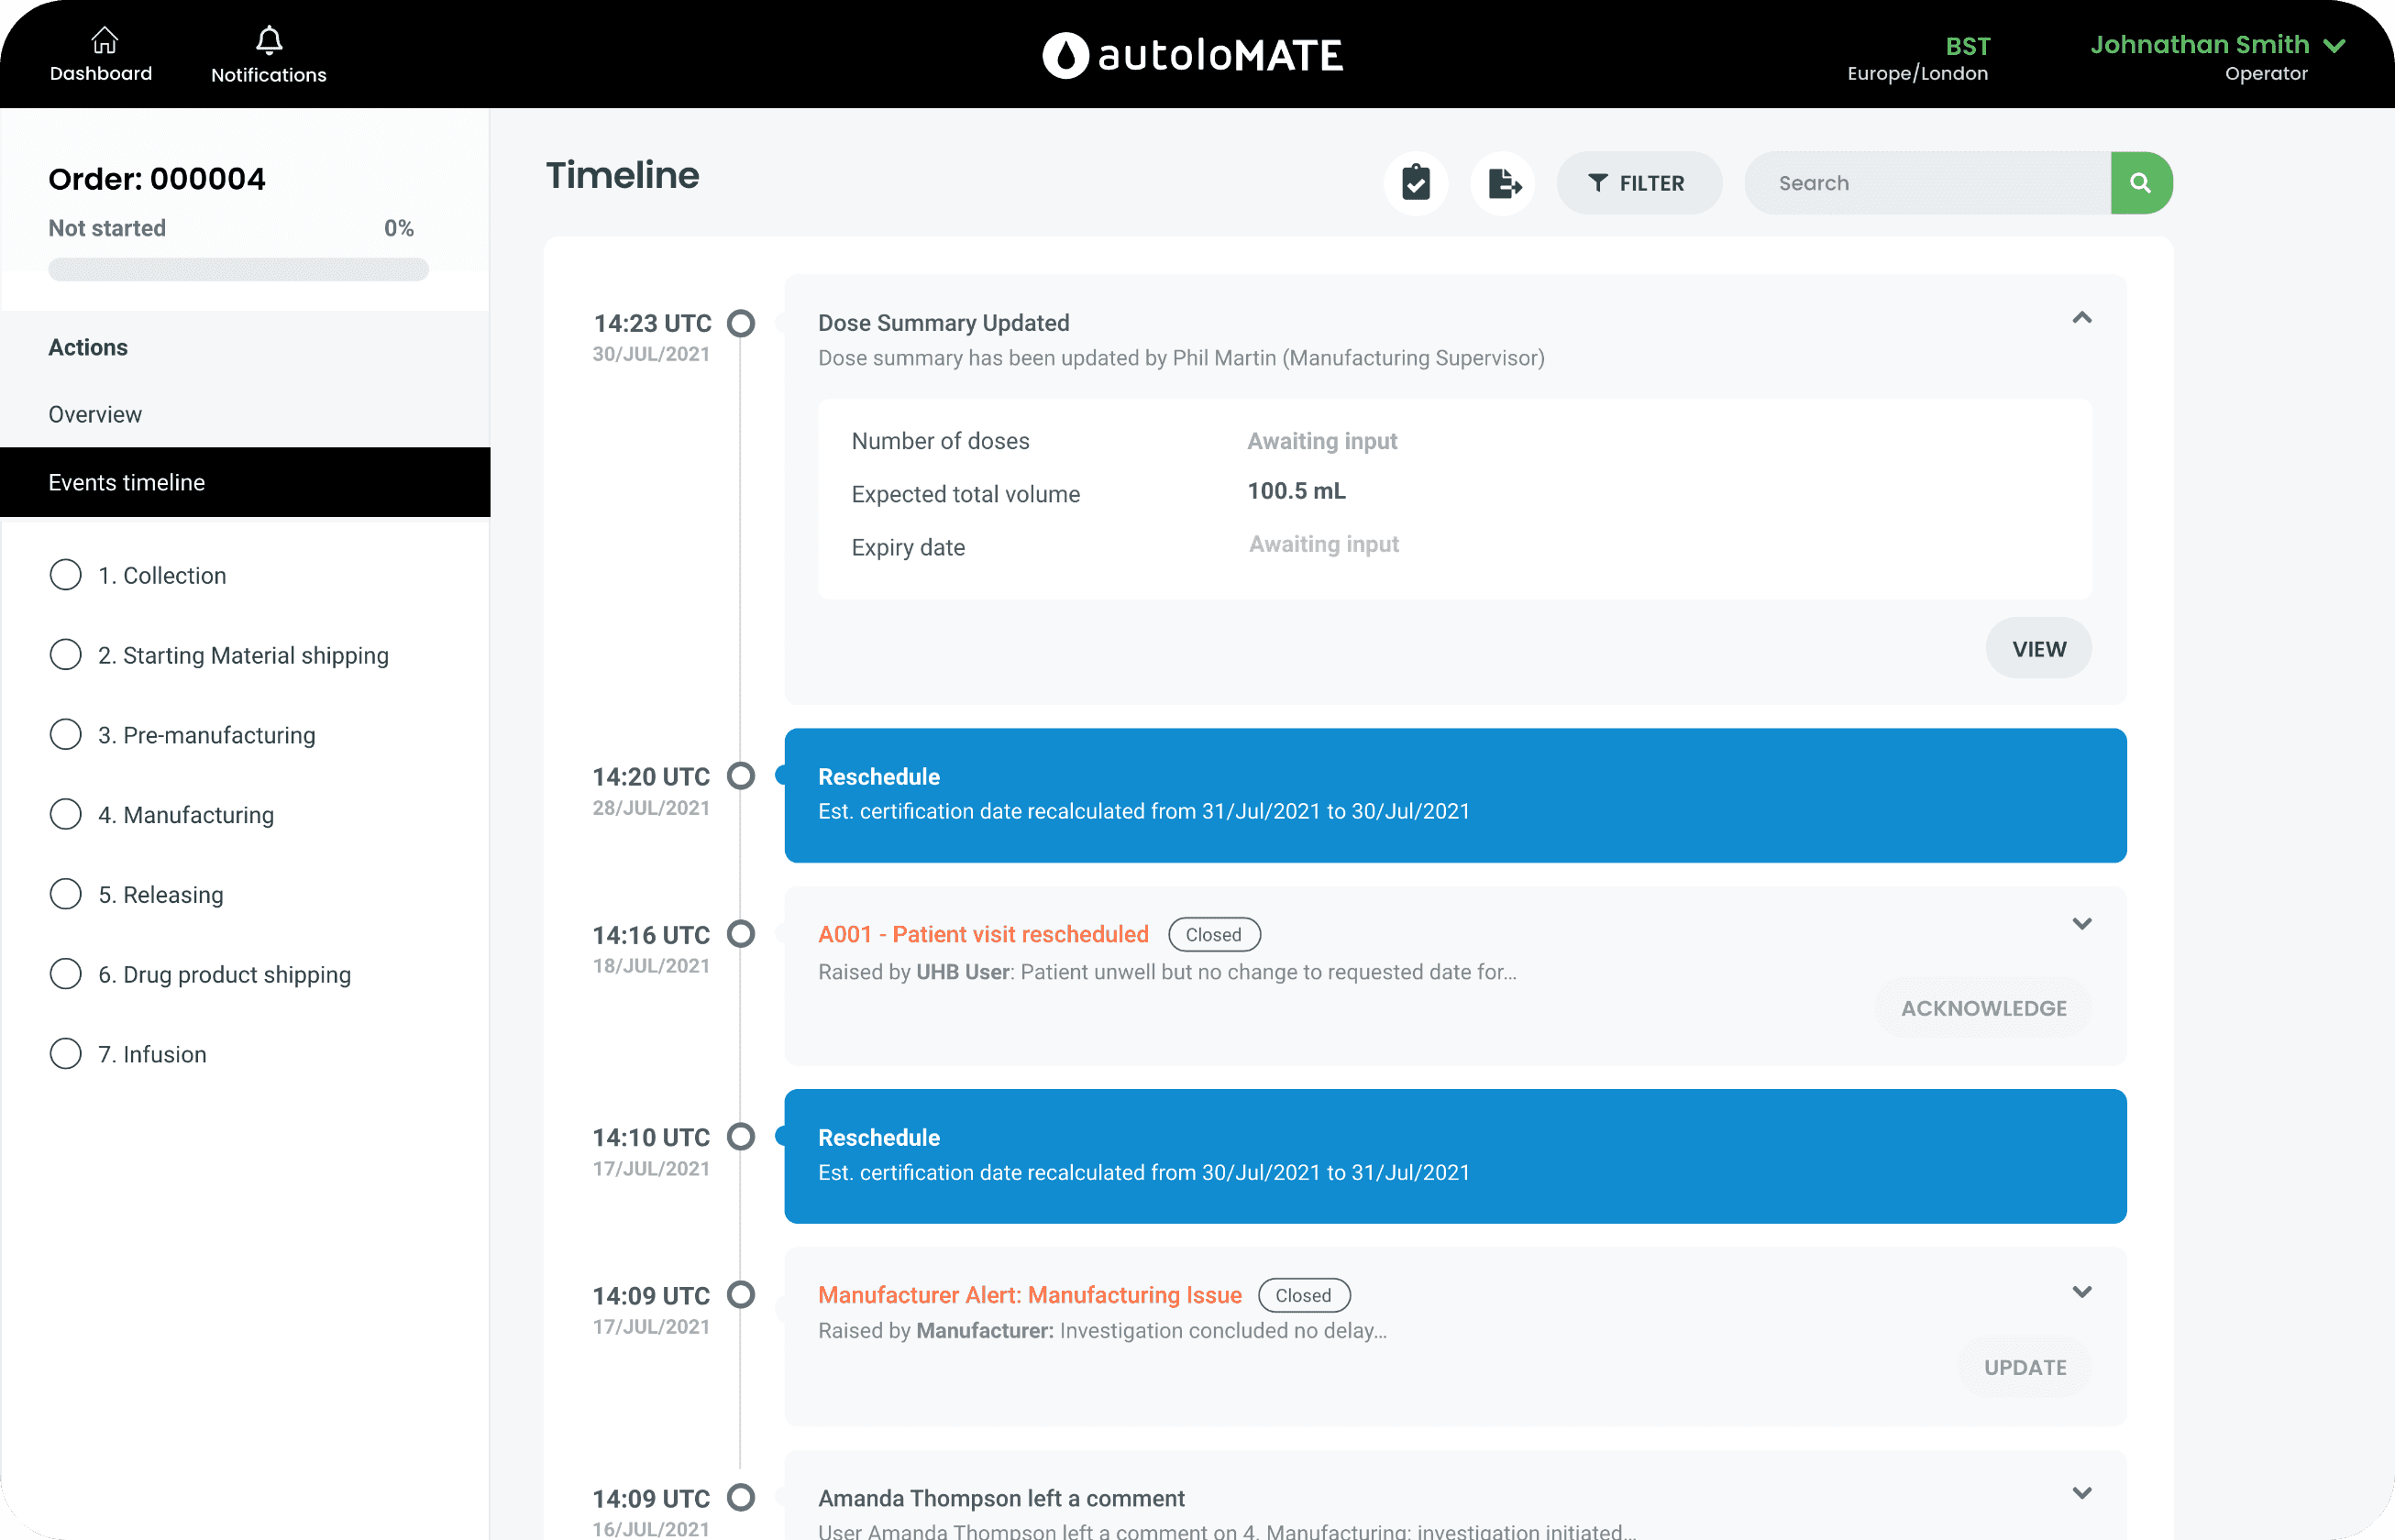
Task: Click the funnel FILTER button
Action: pyautogui.click(x=1638, y=183)
